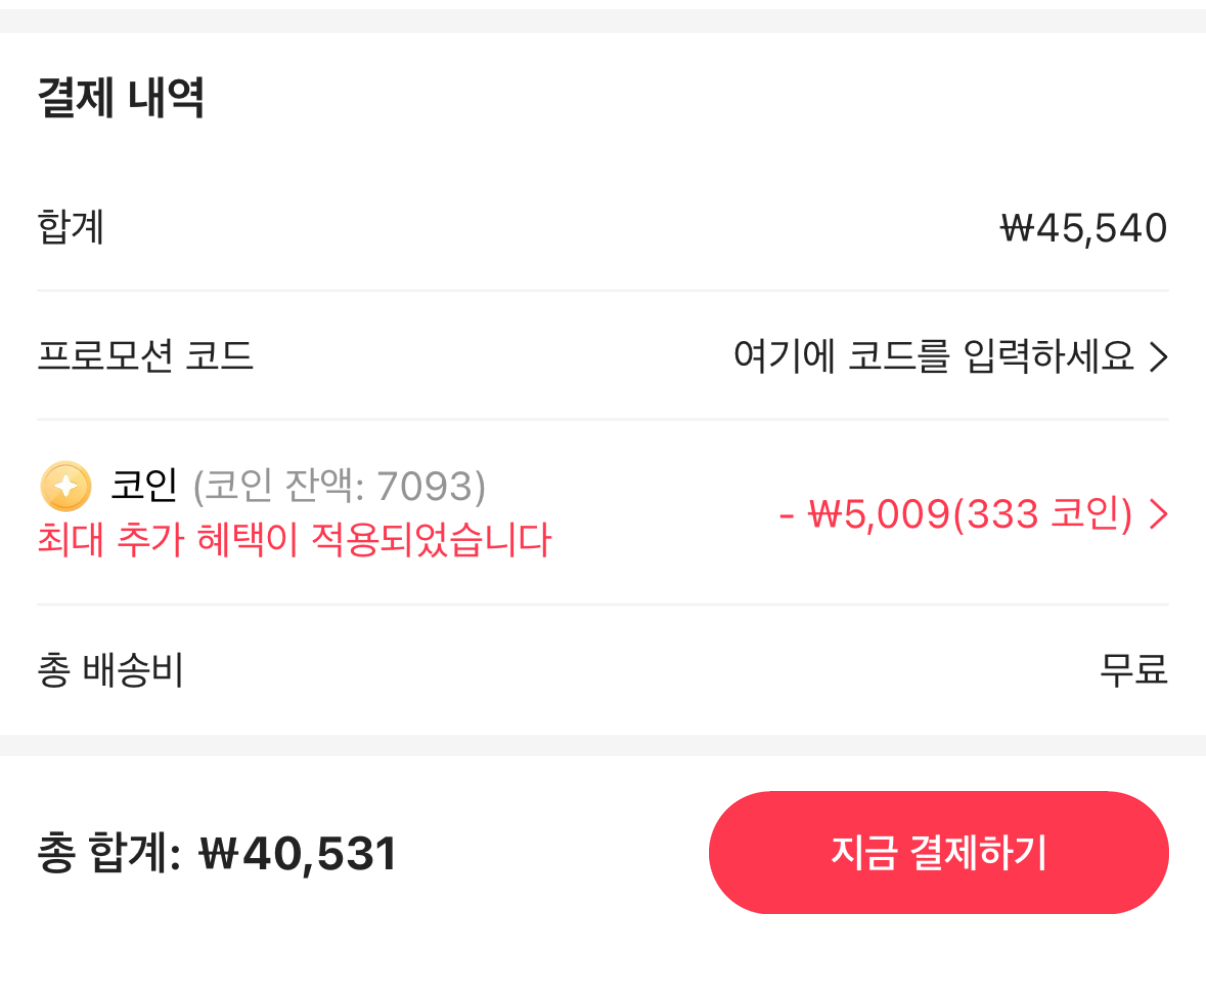The image size is (1206, 990).
Task: Click the gold coin icon next to 코인
Action: 64,487
